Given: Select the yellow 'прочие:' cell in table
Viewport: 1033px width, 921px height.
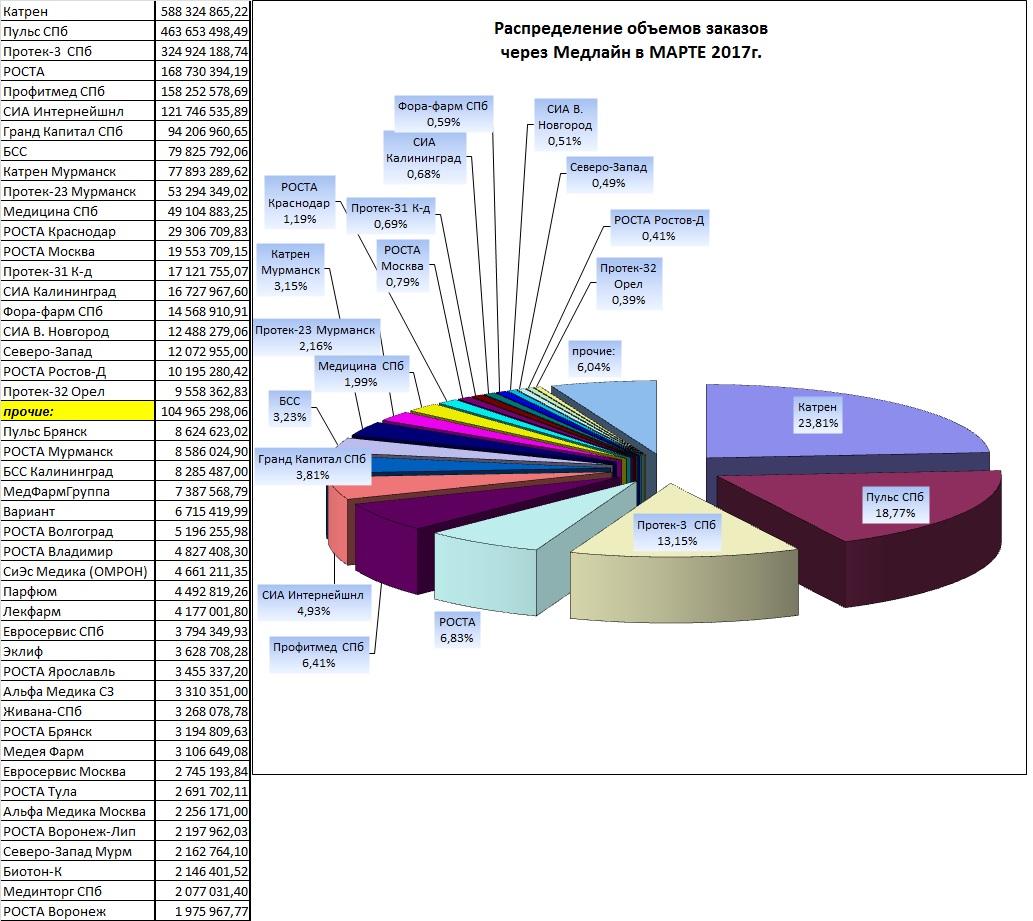Looking at the screenshot, I should 77,412.
